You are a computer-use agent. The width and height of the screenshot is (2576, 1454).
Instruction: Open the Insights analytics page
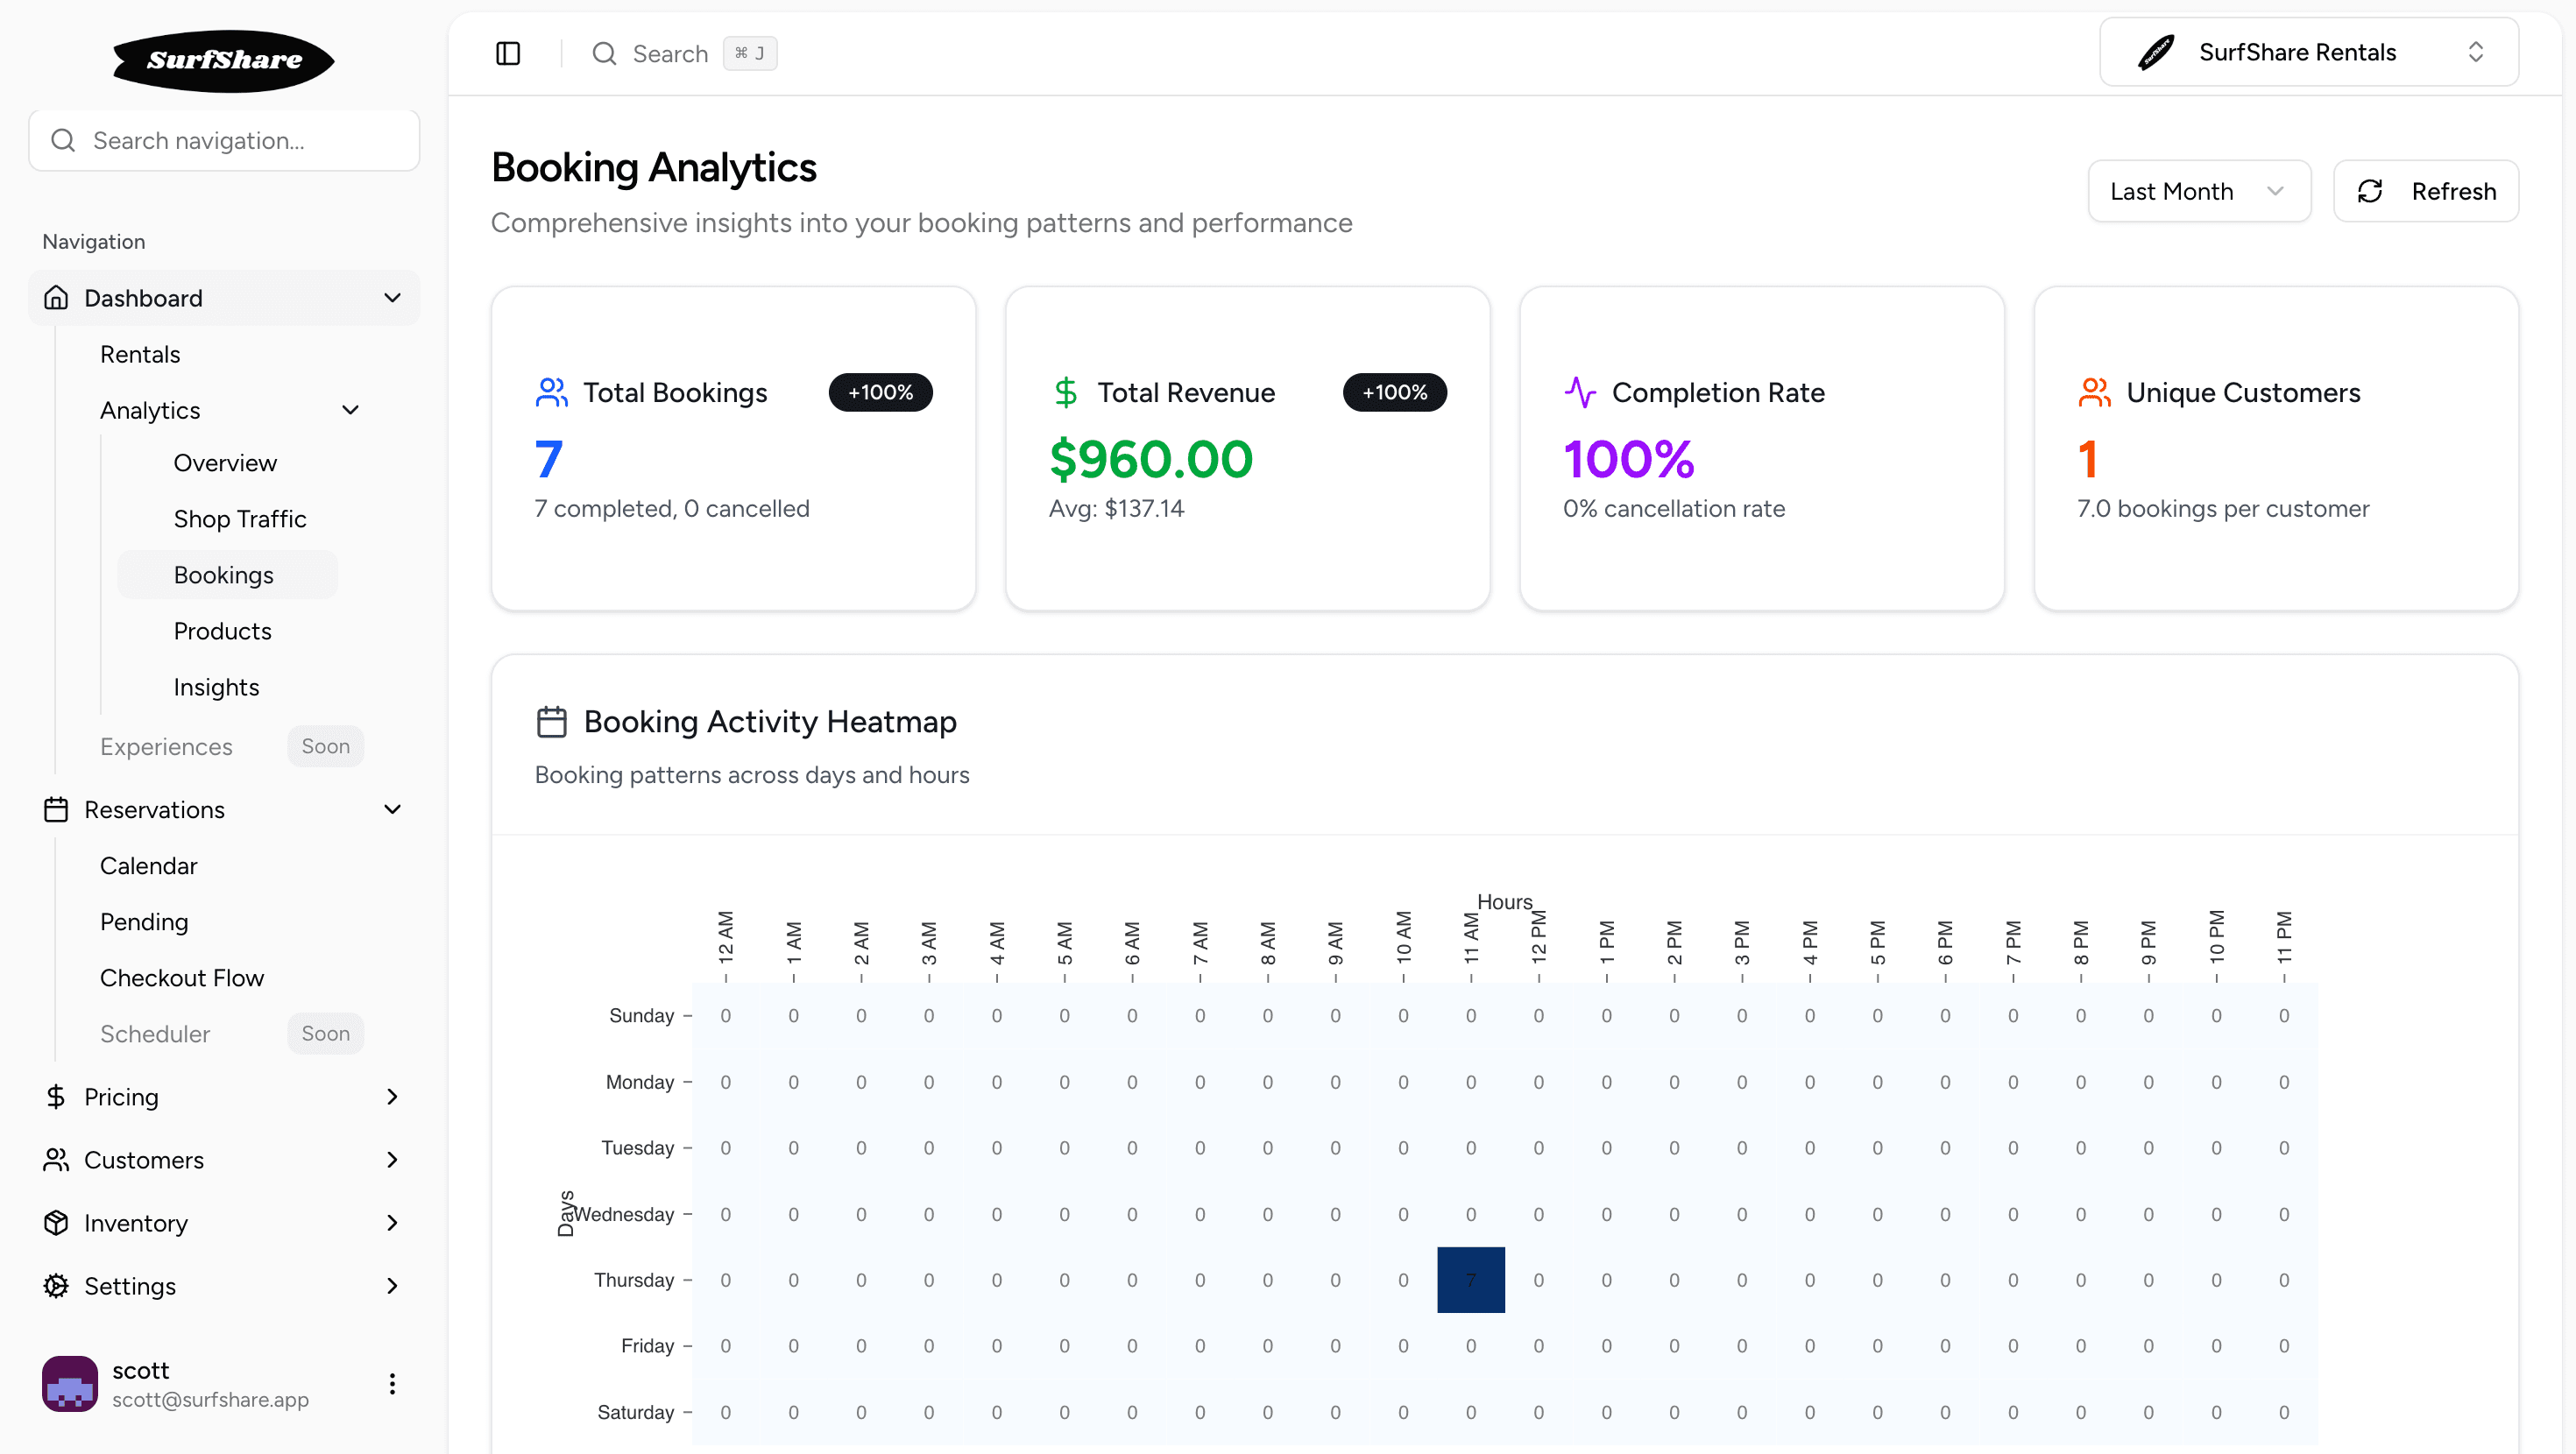point(216,687)
